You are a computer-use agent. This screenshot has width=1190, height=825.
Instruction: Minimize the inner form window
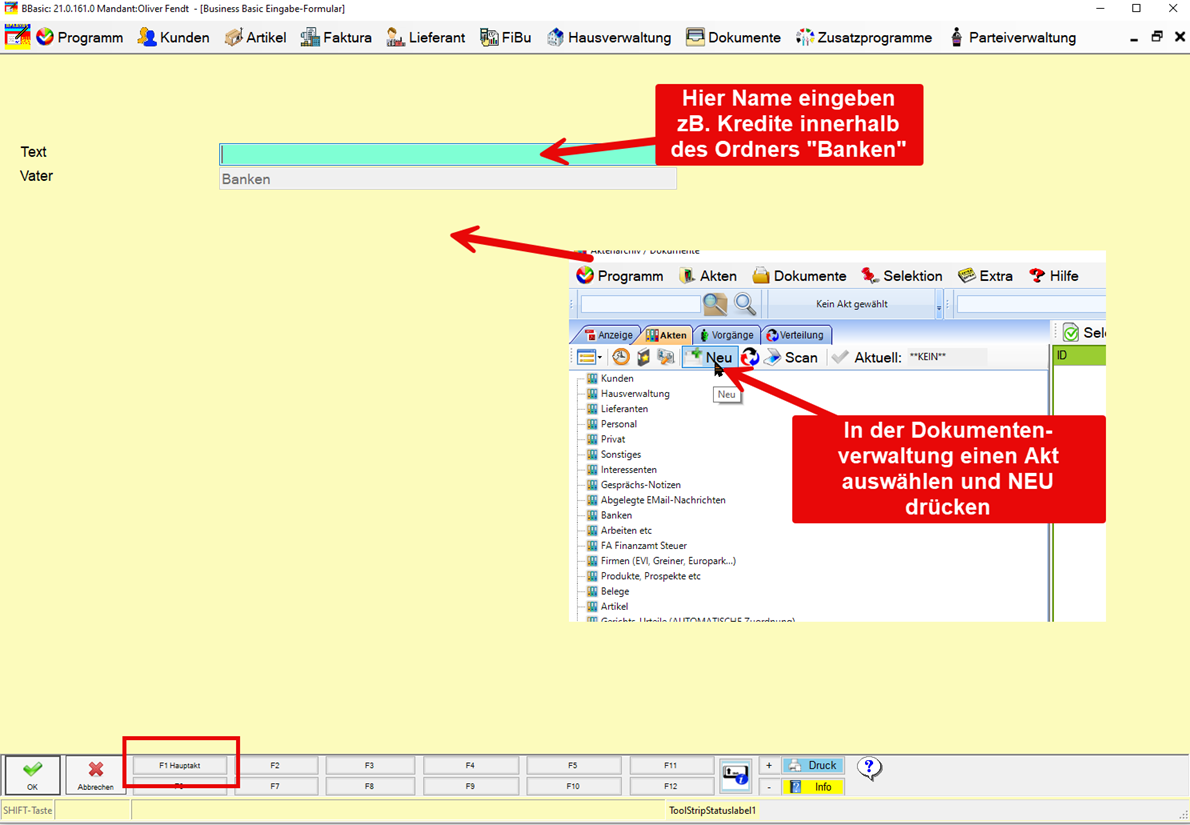[x=1134, y=37]
